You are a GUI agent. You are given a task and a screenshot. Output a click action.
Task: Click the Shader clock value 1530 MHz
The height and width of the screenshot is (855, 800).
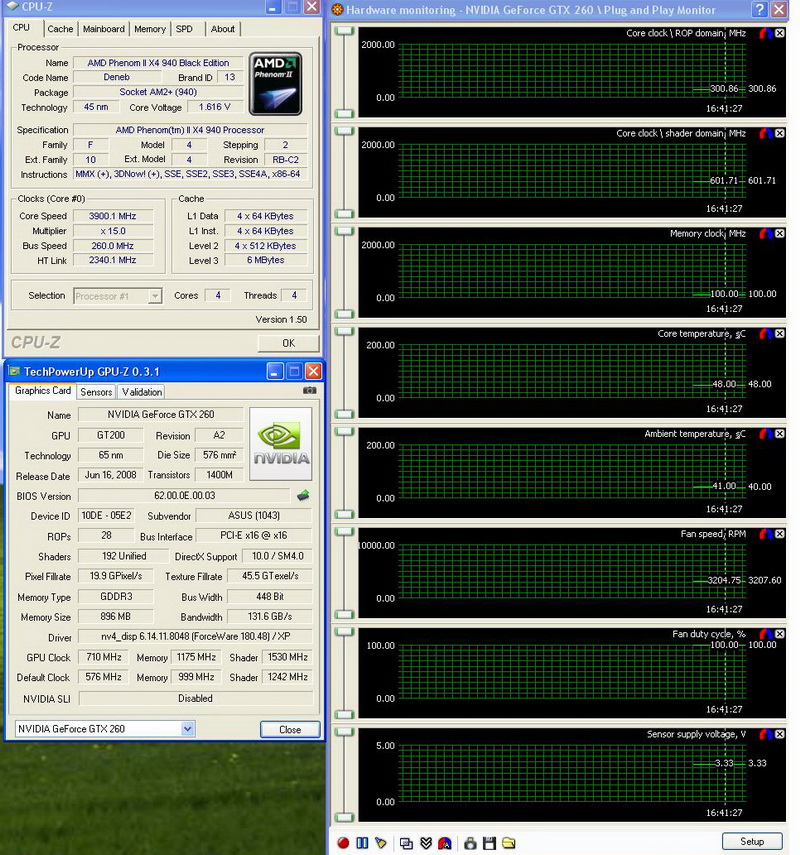click(287, 657)
